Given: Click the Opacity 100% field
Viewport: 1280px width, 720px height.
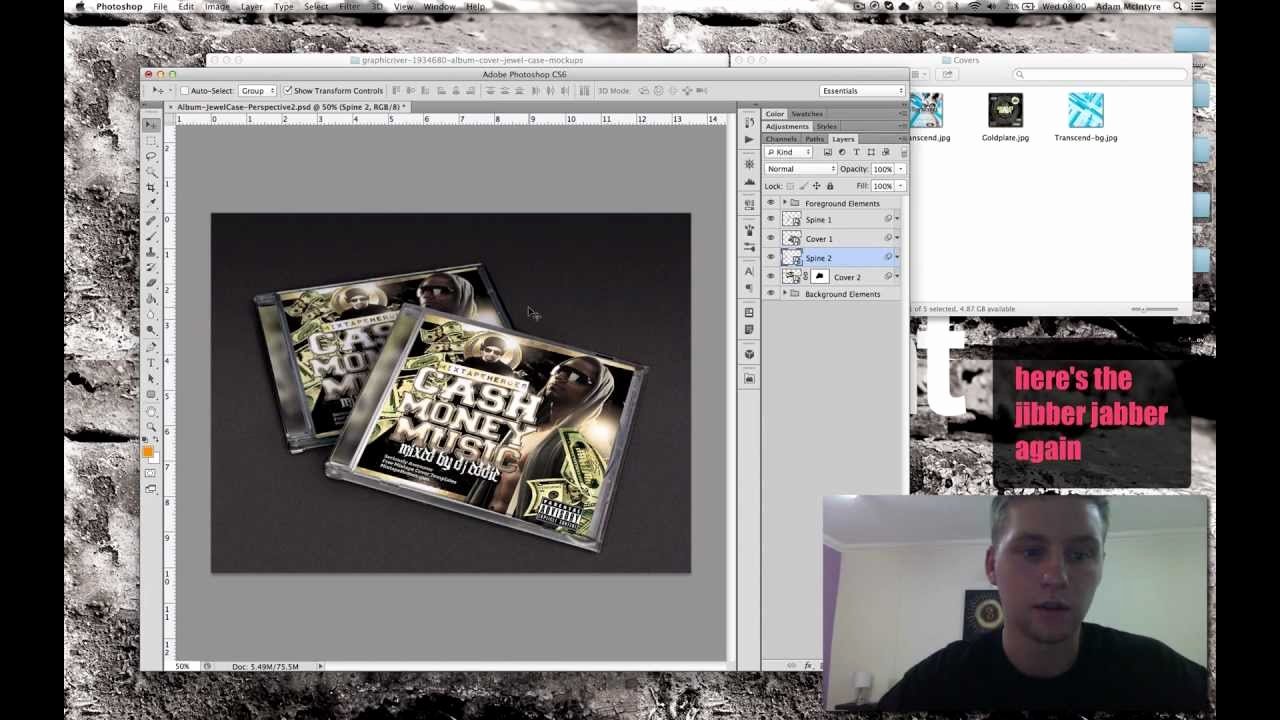Looking at the screenshot, I should [883, 169].
